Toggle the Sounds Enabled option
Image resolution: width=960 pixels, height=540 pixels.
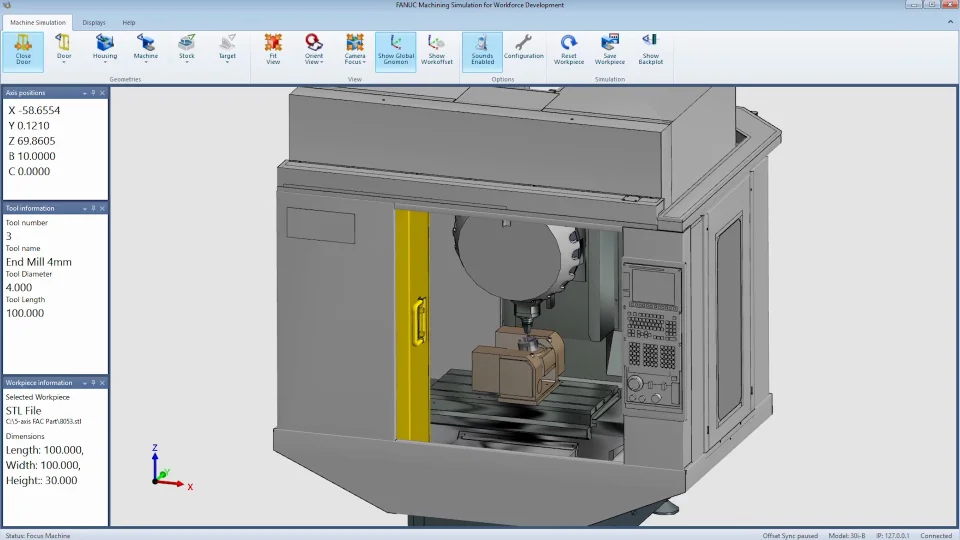pos(482,48)
